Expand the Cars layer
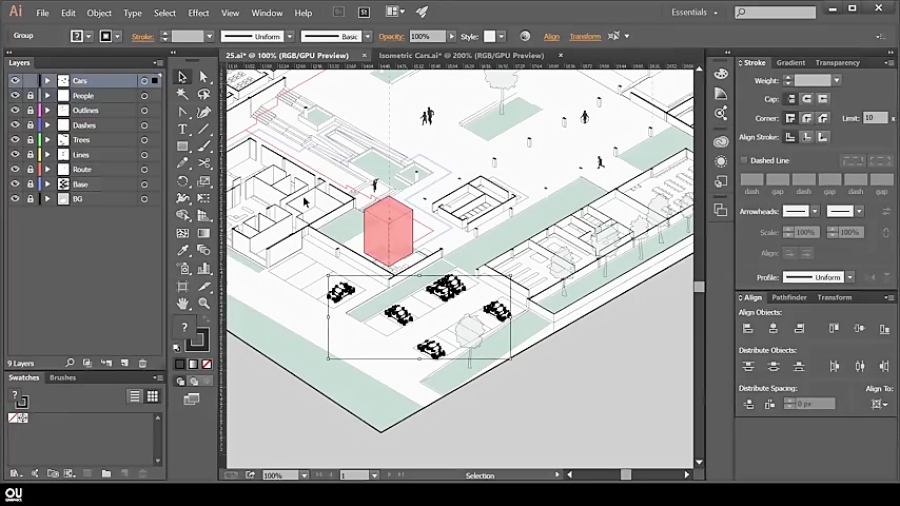Image resolution: width=900 pixels, height=506 pixels. [x=48, y=81]
